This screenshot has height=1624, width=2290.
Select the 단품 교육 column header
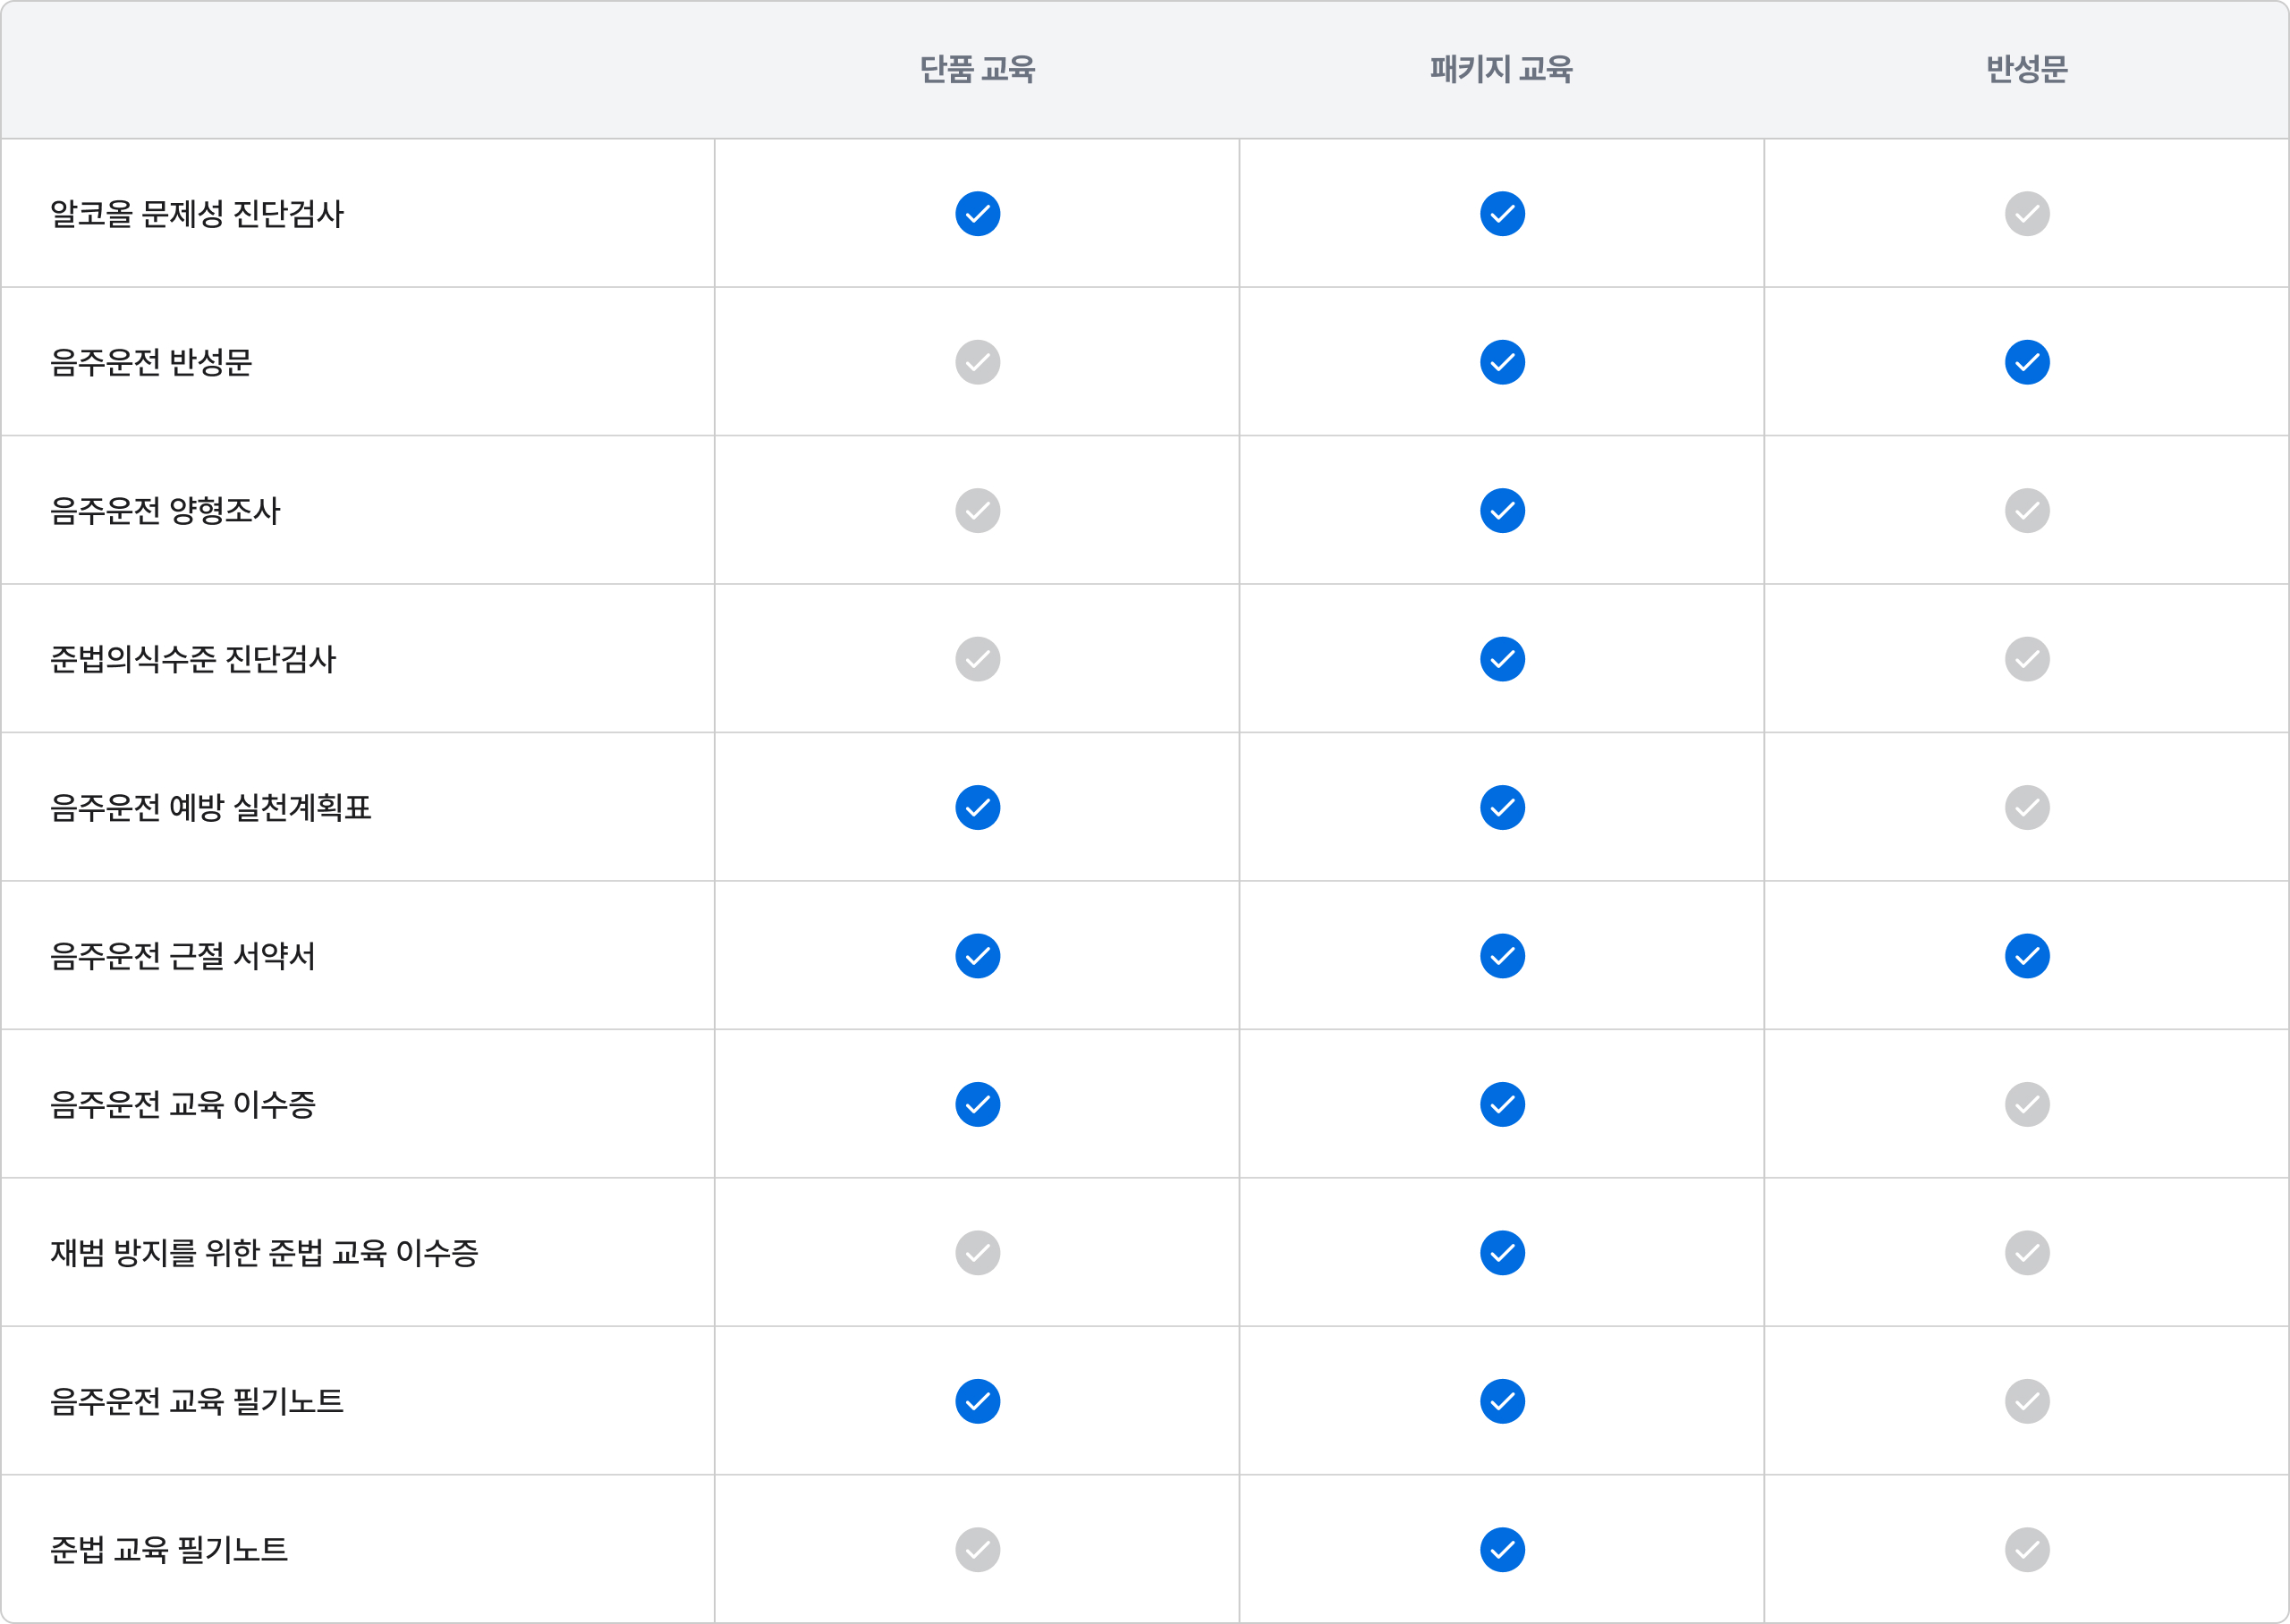point(977,69)
